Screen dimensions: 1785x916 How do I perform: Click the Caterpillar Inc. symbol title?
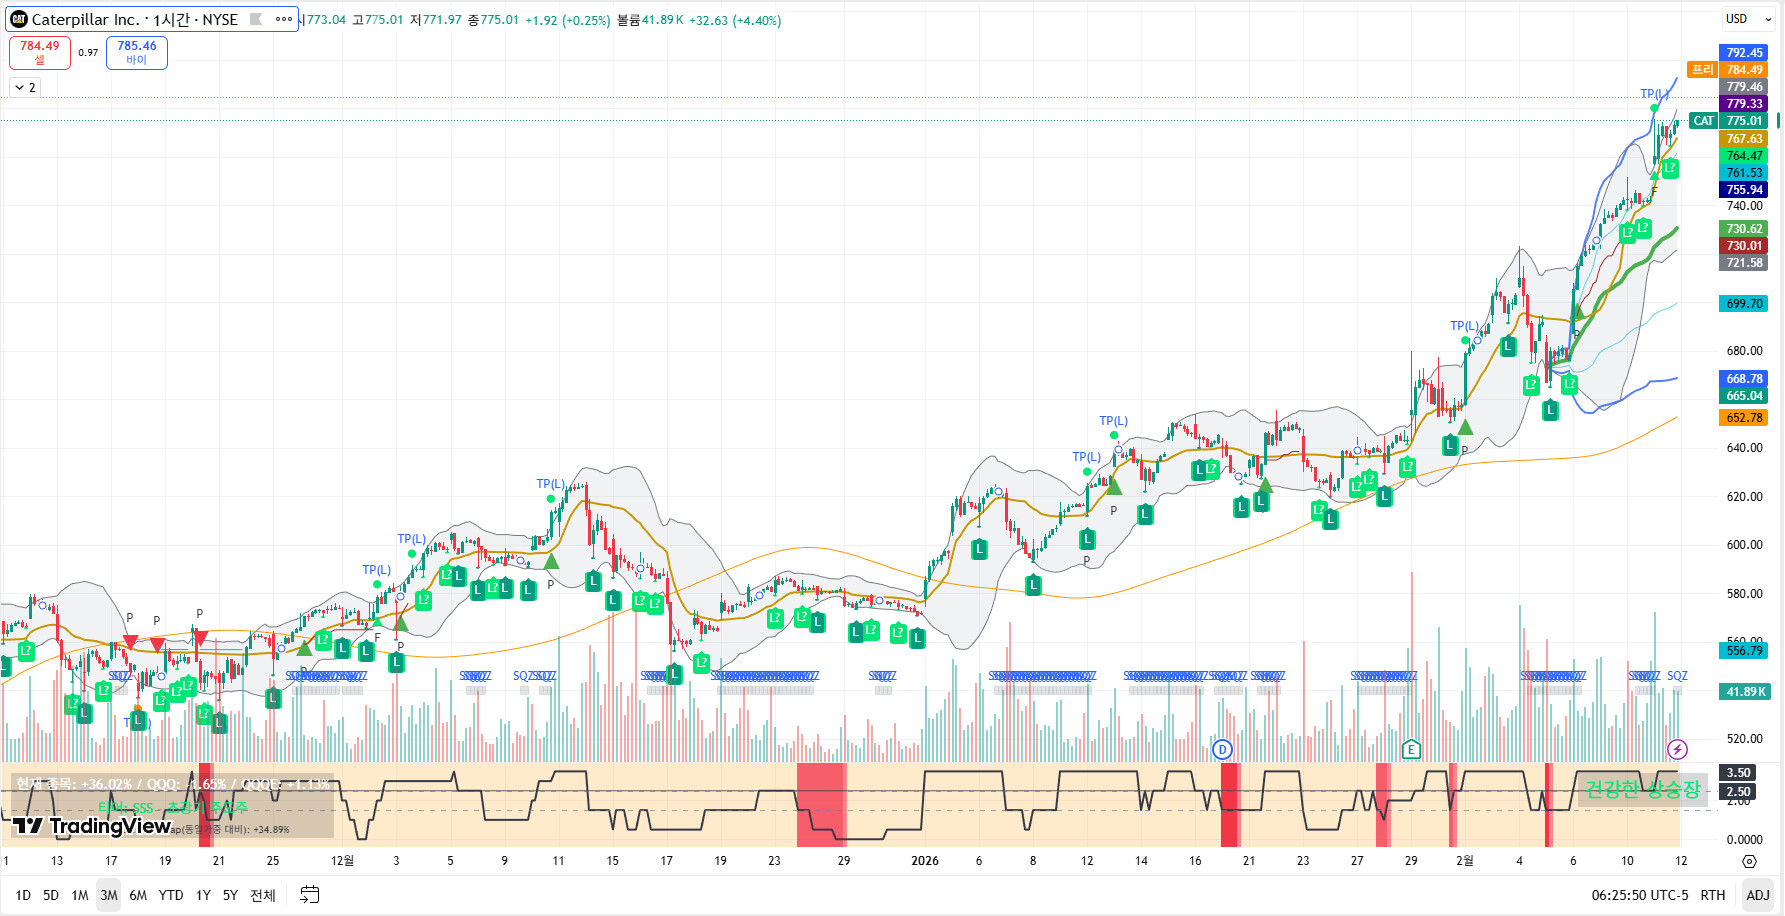pyautogui.click(x=85, y=20)
